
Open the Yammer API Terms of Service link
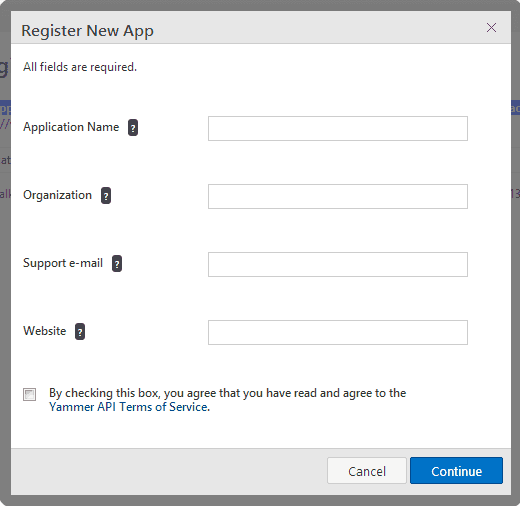click(129, 407)
